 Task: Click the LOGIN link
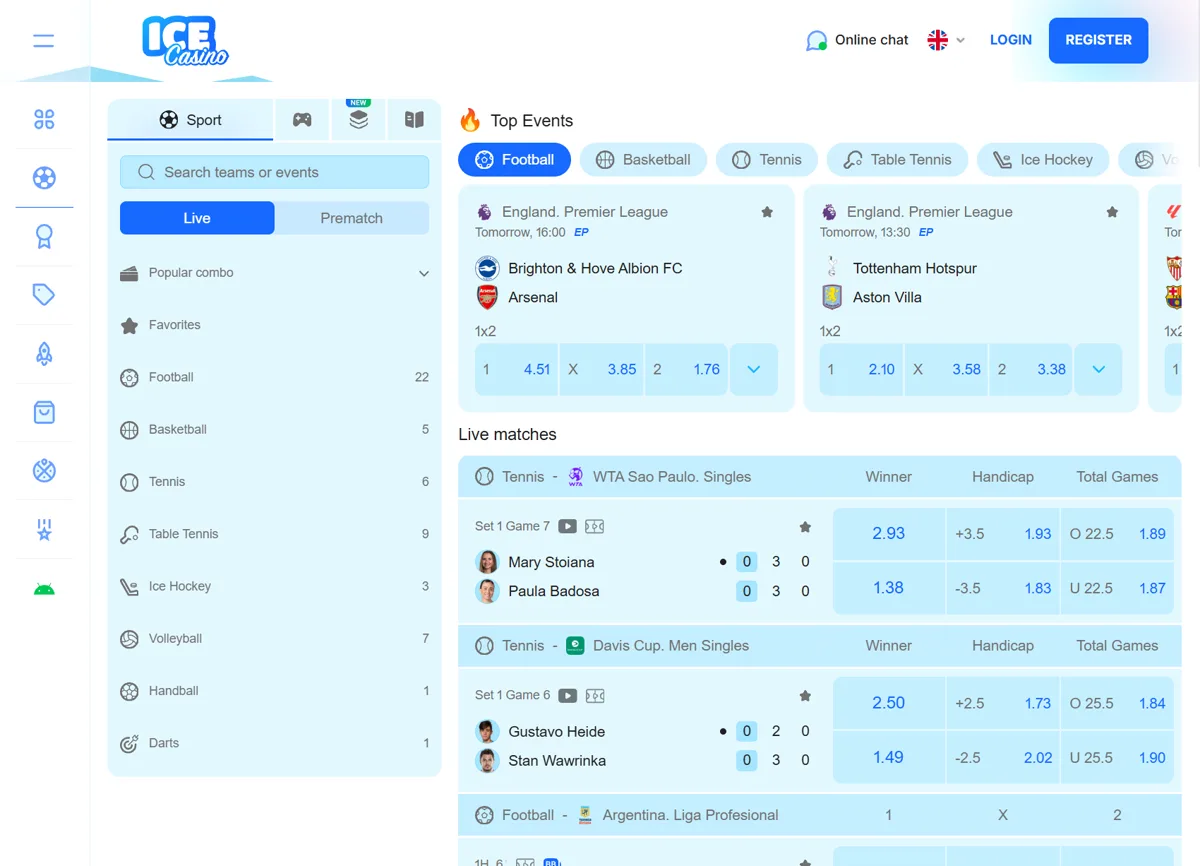1011,40
